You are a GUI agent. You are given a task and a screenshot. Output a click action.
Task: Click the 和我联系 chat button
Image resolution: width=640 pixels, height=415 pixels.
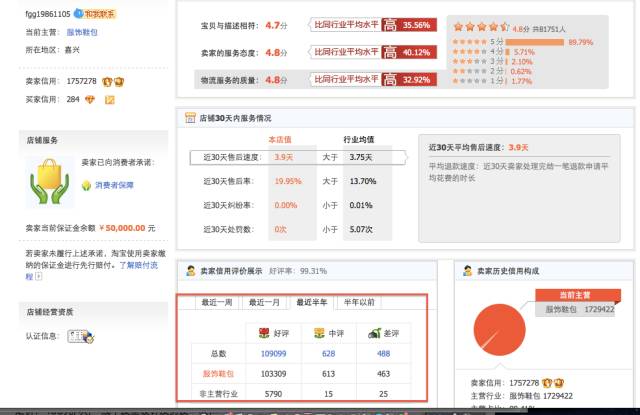click(104, 14)
